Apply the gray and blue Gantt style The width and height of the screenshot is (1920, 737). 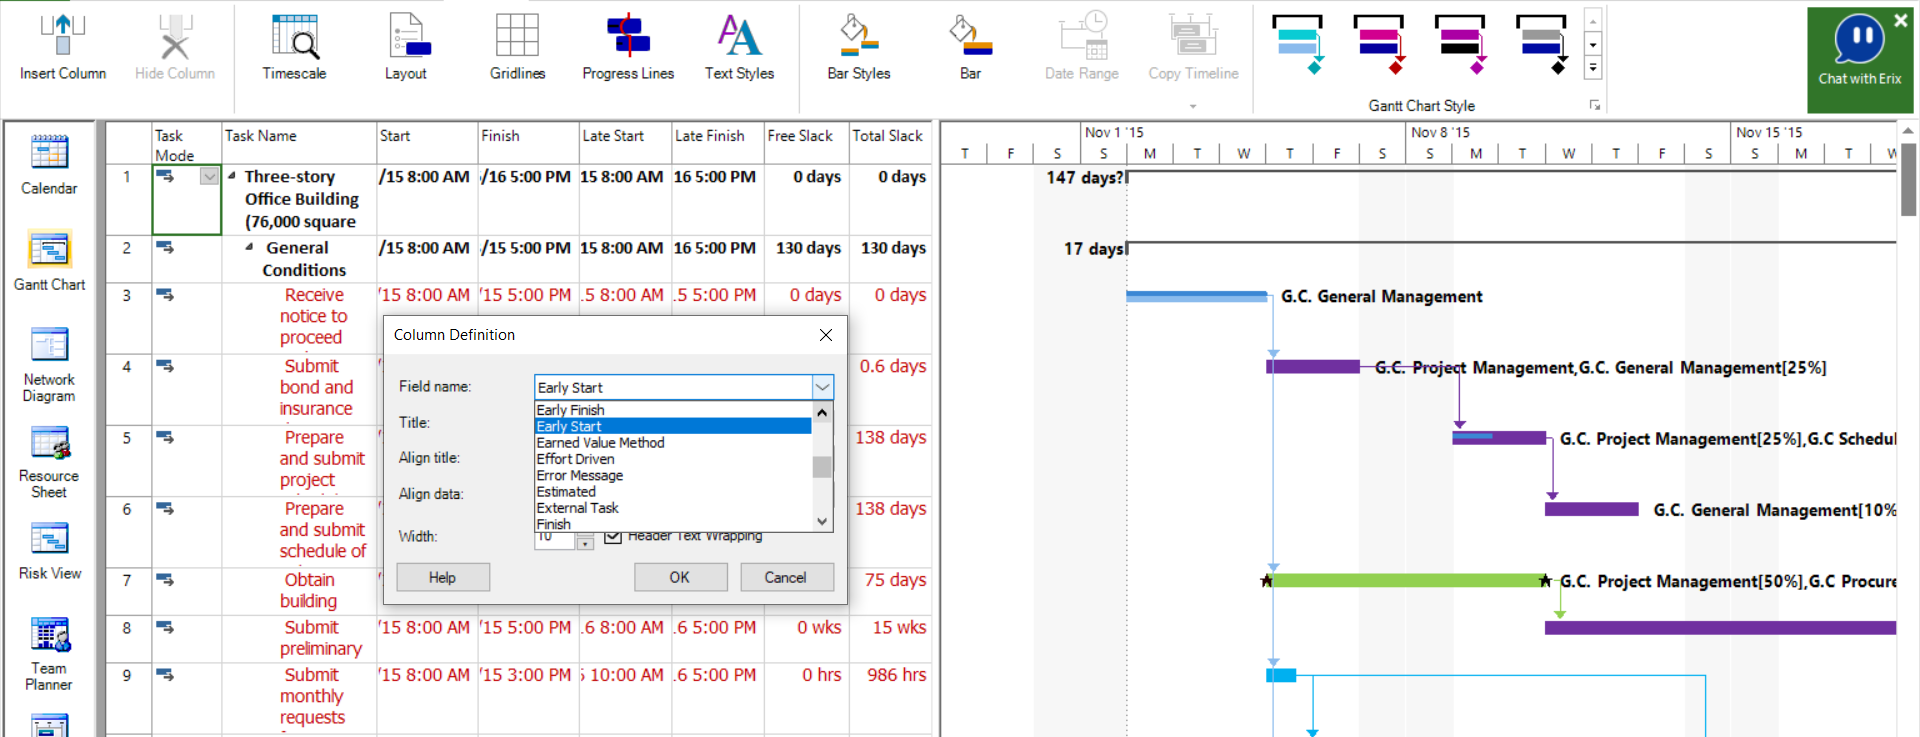tap(1541, 44)
